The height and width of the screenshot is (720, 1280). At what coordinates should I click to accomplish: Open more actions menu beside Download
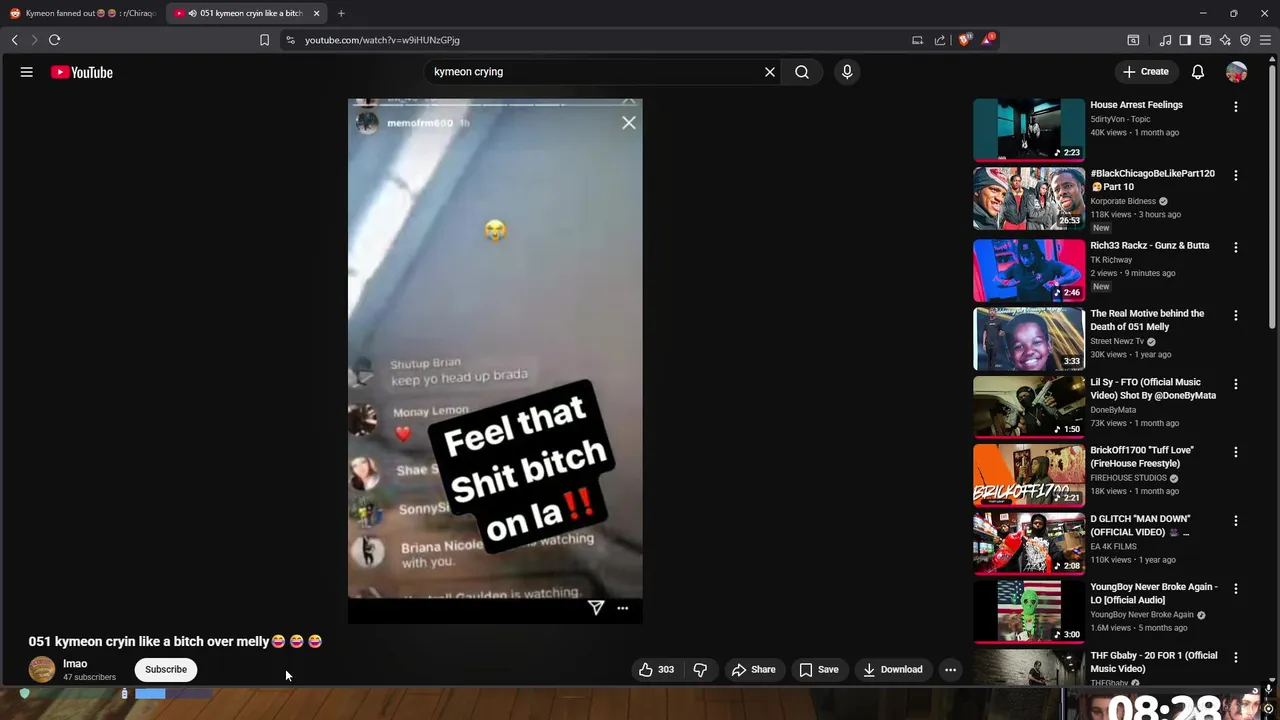click(x=951, y=670)
